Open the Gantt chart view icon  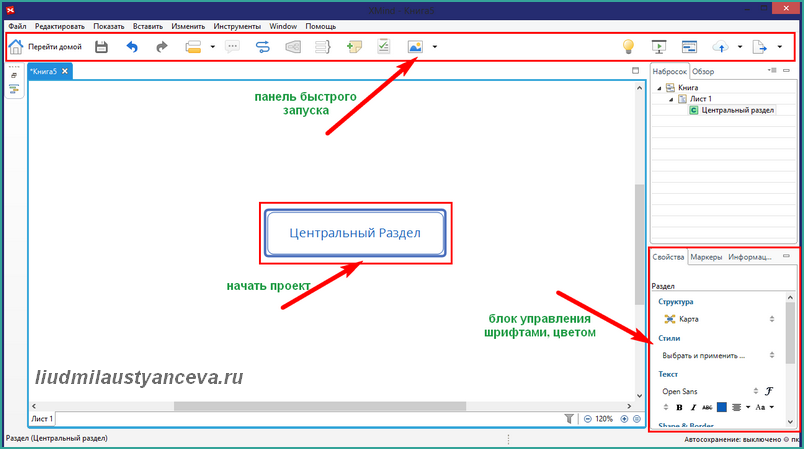click(689, 47)
